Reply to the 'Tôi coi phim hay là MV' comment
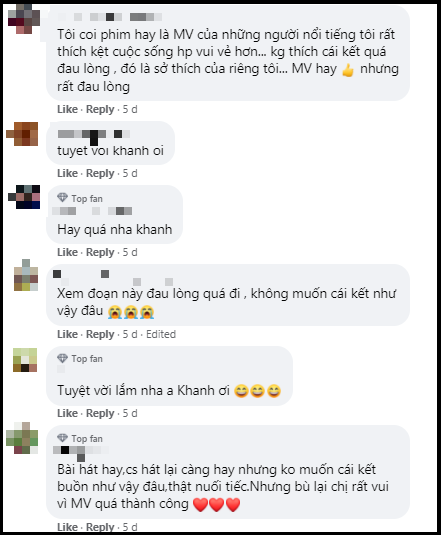 [x=100, y=109]
